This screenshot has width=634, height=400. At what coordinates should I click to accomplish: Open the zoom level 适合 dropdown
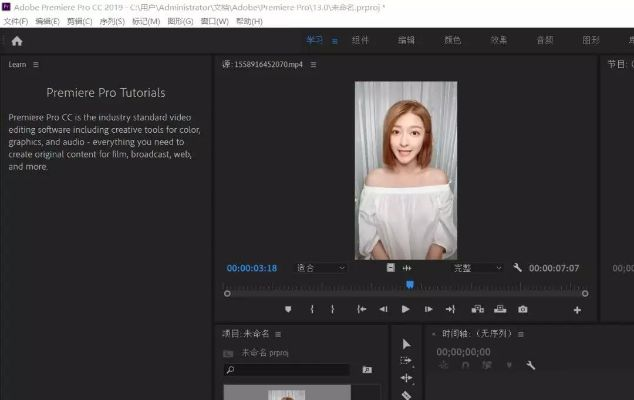point(320,268)
